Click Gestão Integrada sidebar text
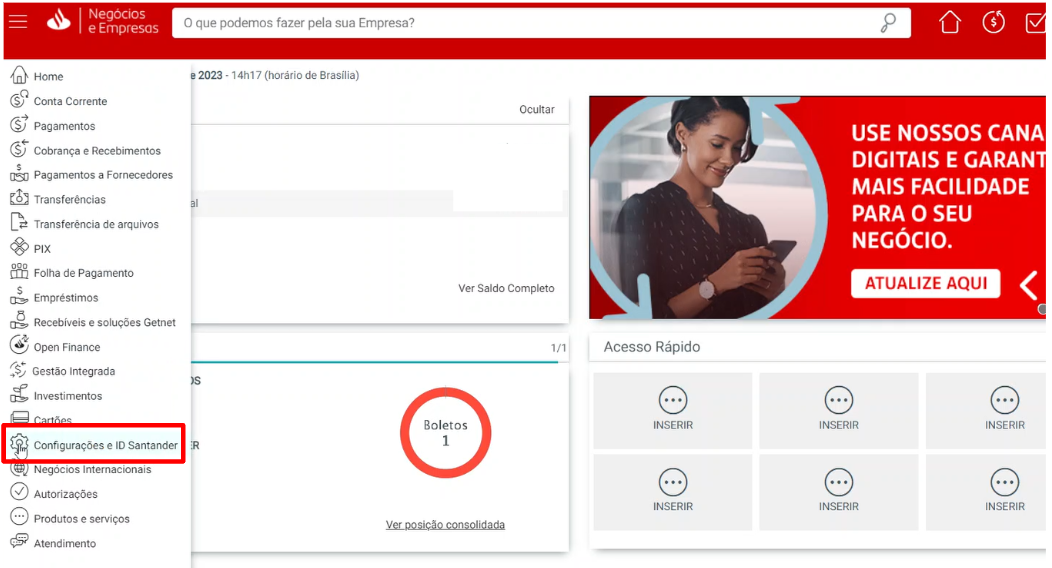 click(x=74, y=372)
